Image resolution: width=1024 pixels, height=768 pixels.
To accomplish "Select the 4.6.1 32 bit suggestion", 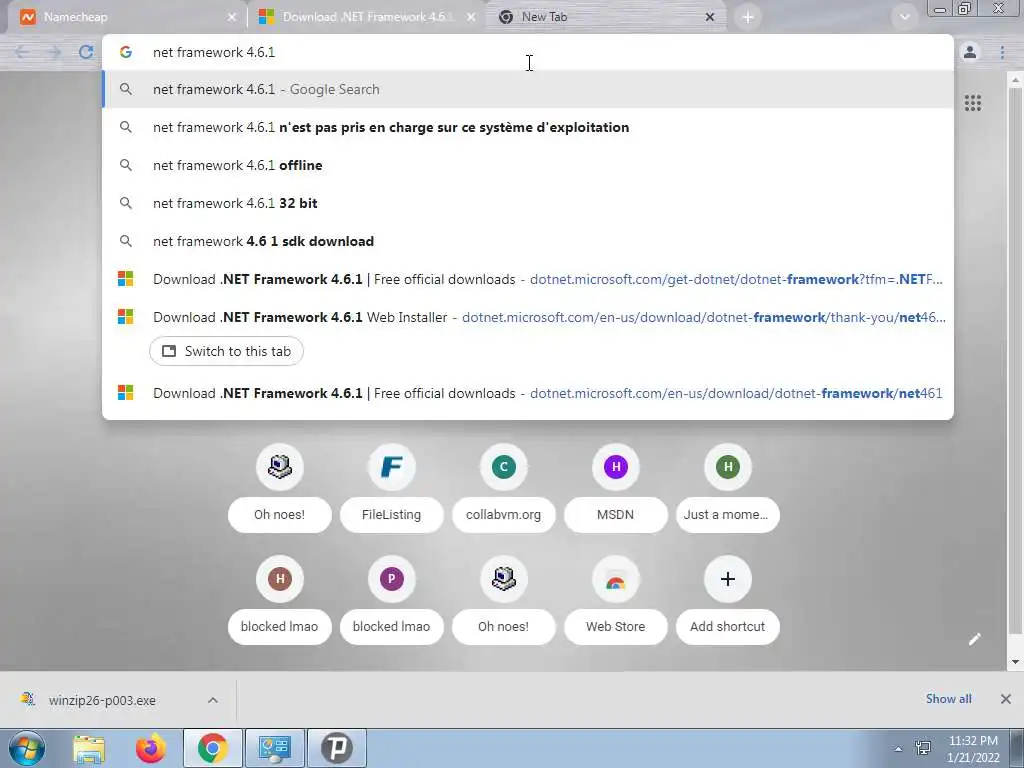I will click(528, 203).
